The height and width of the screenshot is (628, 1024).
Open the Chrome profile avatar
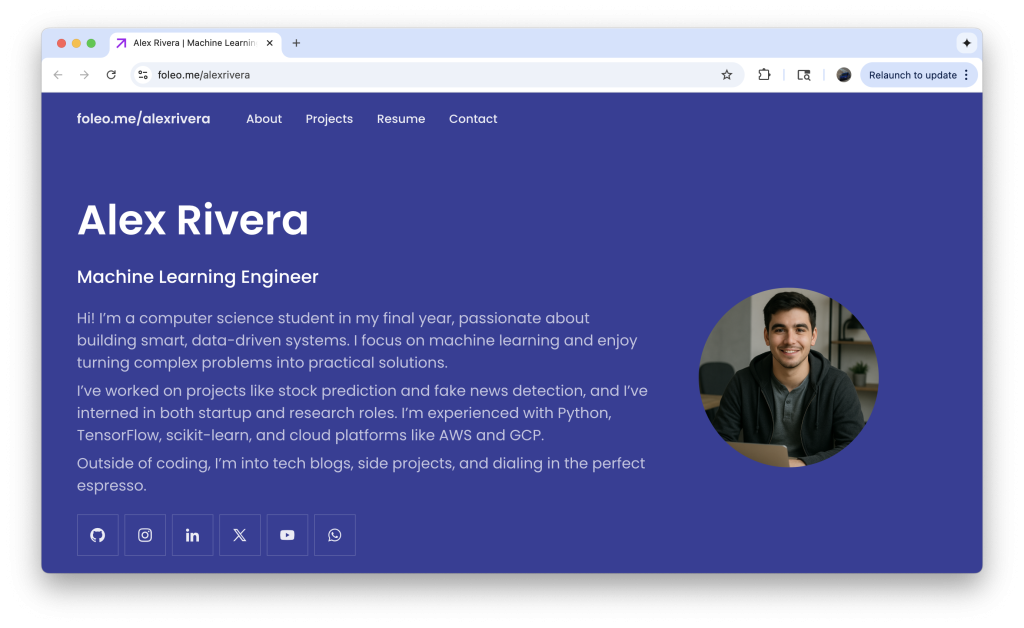[x=844, y=75]
